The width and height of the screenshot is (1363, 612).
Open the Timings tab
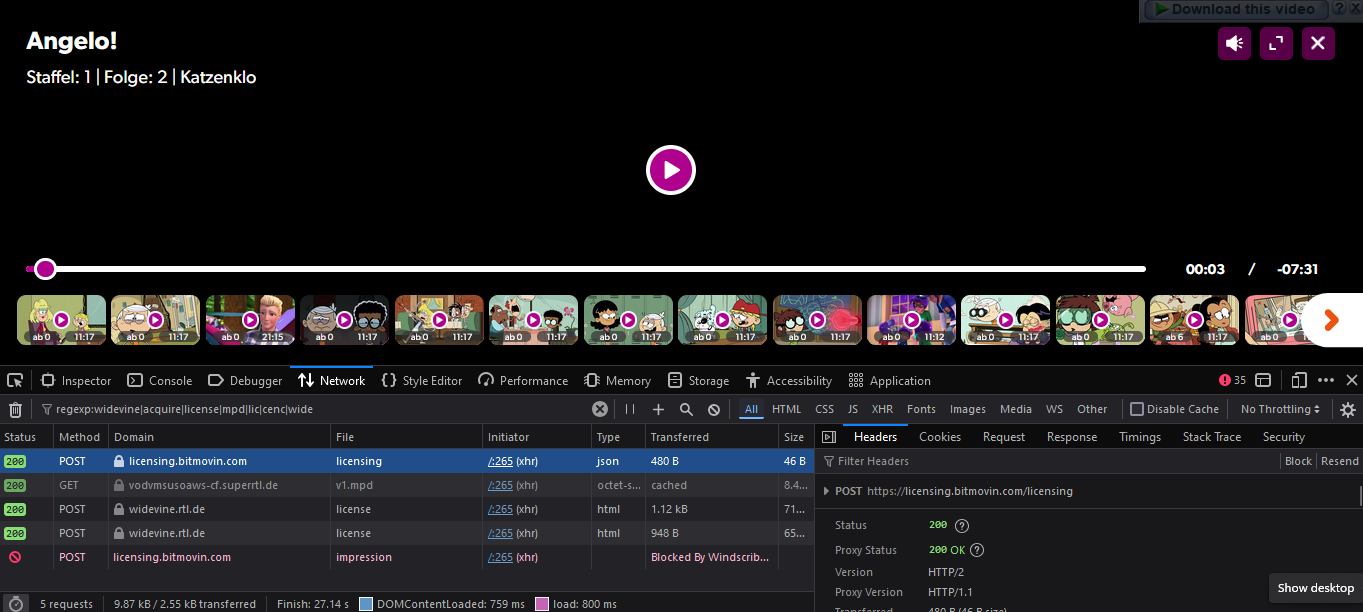(x=1140, y=437)
